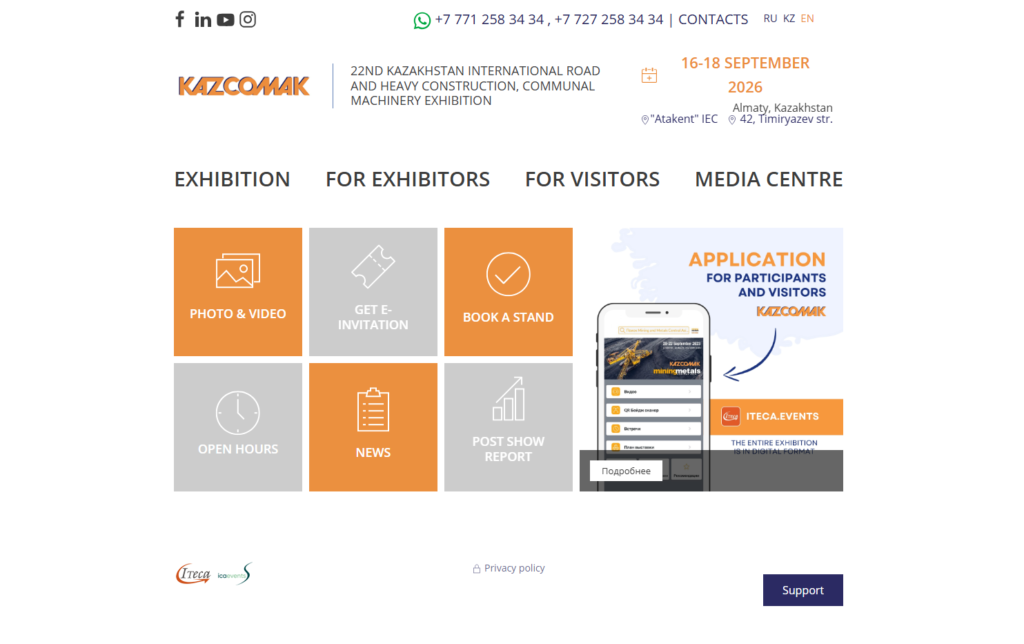Screen dimensions: 1024x644
Task: Open the Instagram social icon
Action: [248, 19]
